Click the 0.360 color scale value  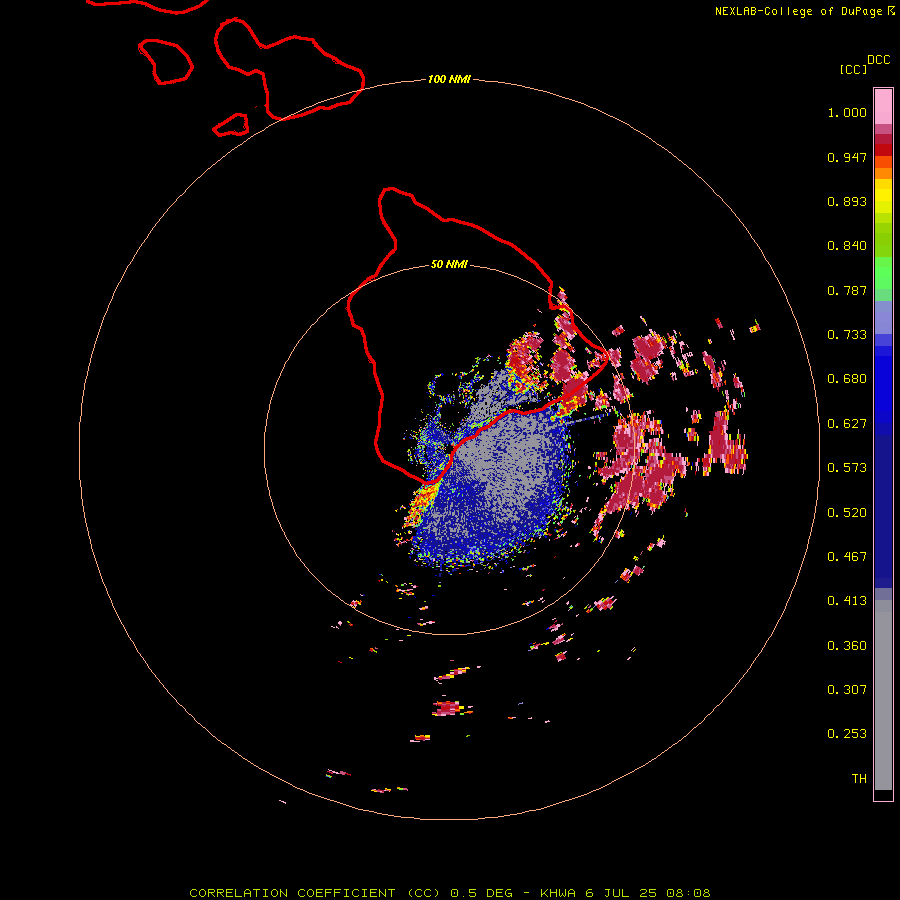click(x=847, y=646)
